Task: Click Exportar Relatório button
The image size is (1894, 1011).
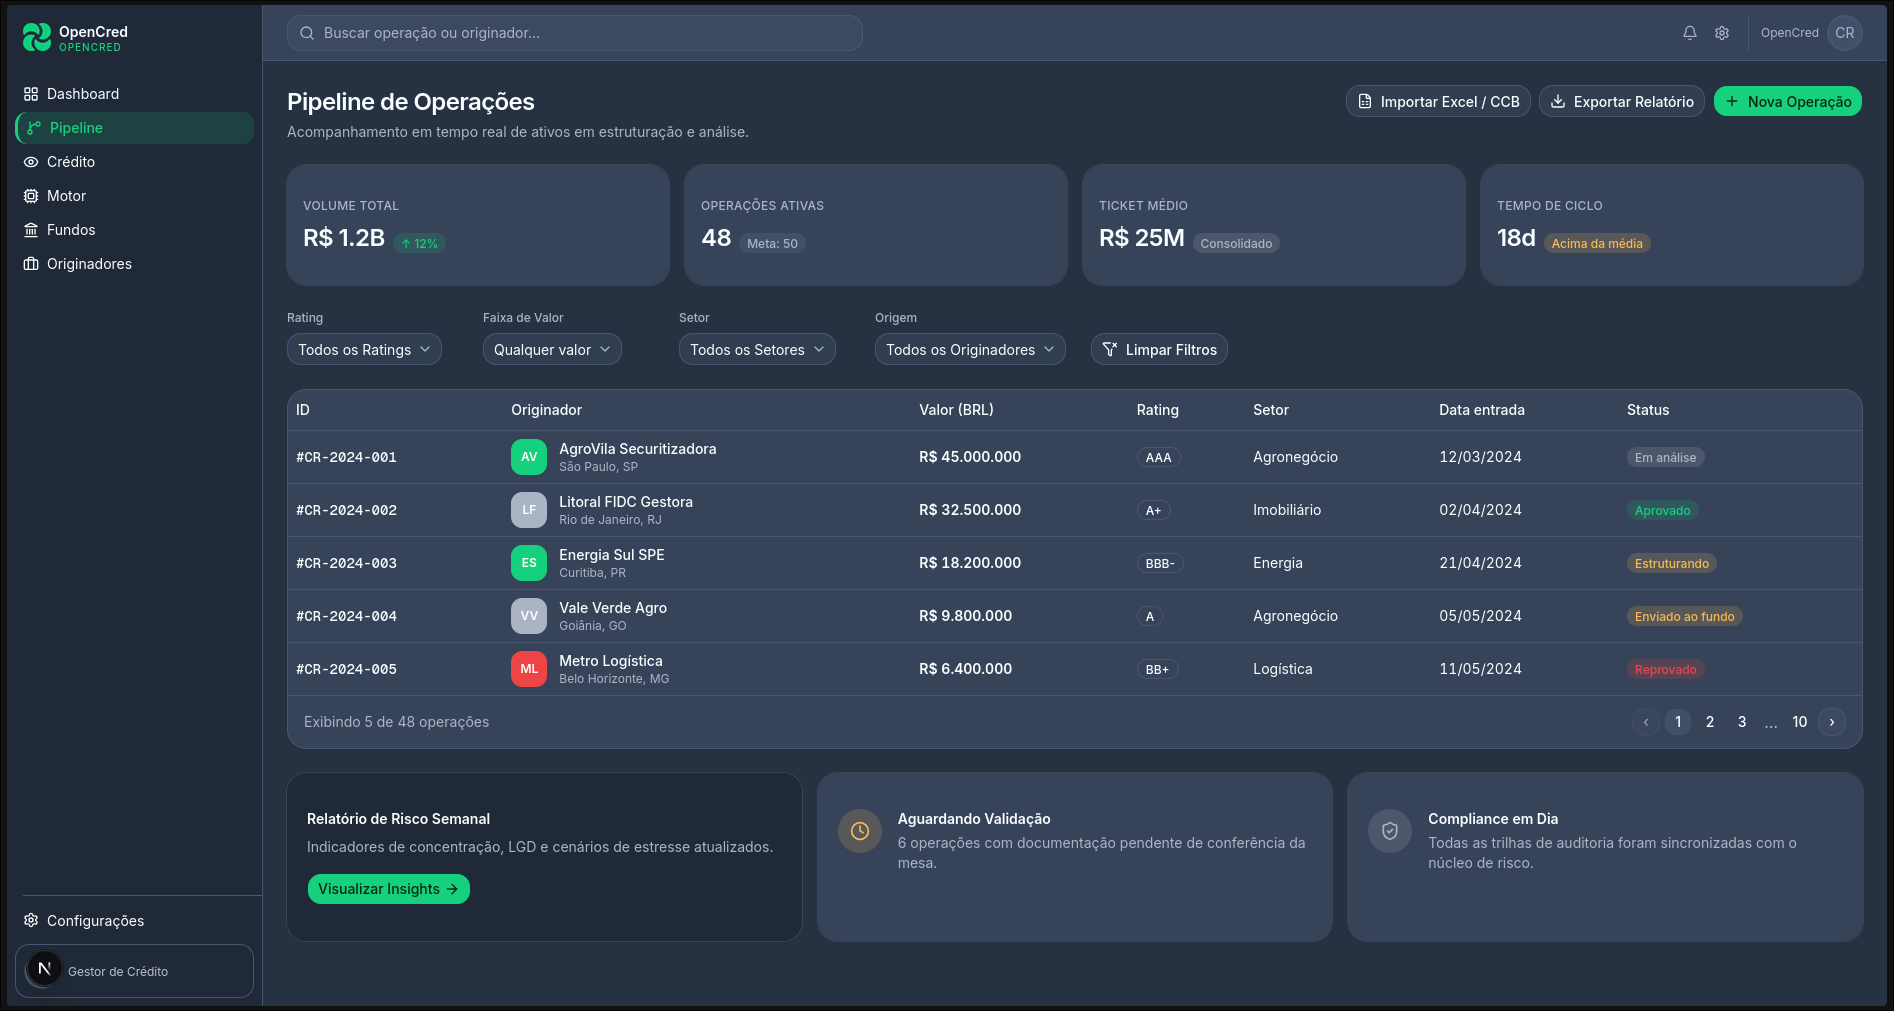Action: coord(1622,101)
